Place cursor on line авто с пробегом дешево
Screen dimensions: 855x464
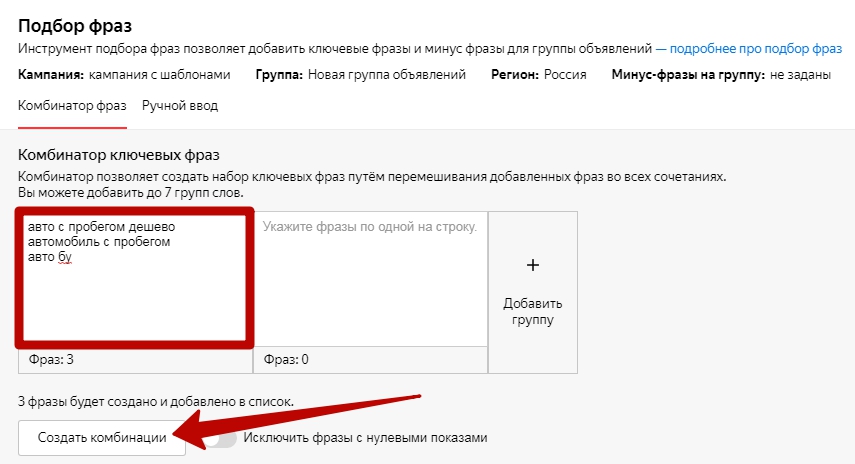tap(101, 227)
